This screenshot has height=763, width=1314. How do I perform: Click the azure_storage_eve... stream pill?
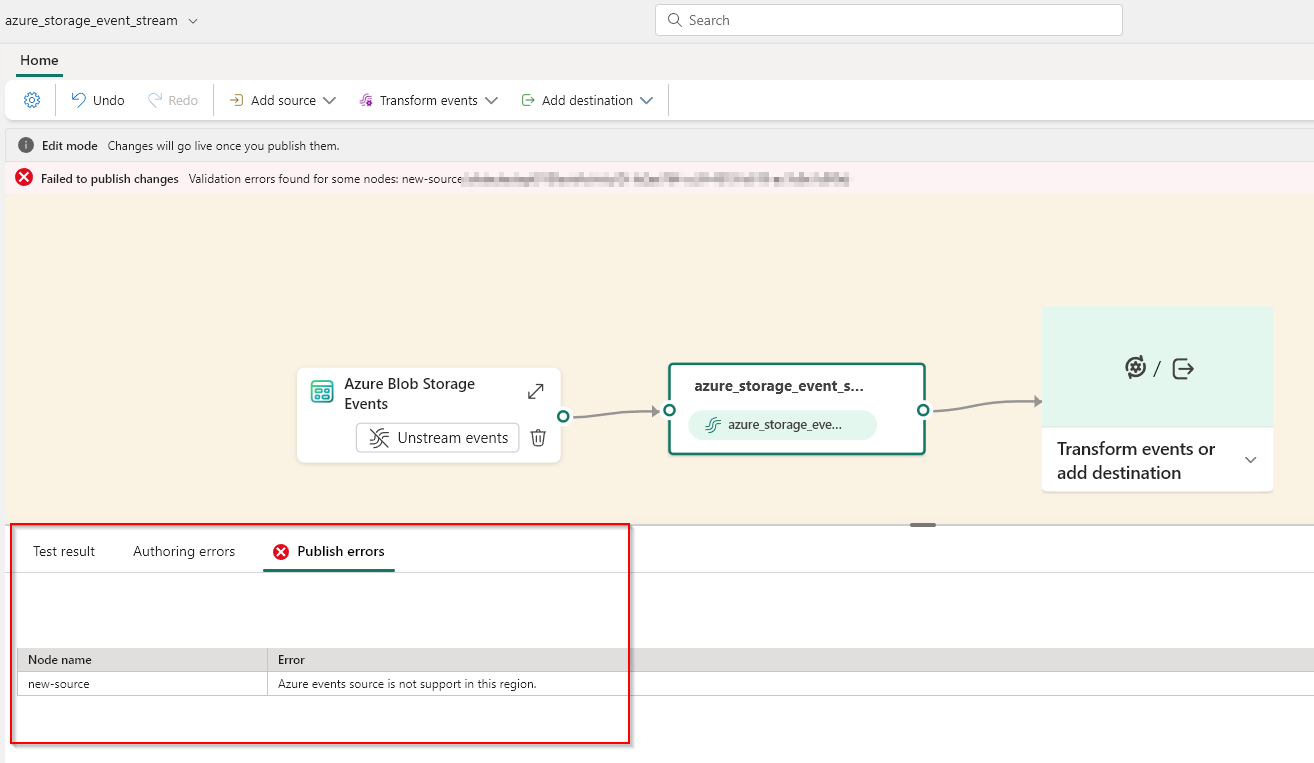pyautogui.click(x=782, y=424)
